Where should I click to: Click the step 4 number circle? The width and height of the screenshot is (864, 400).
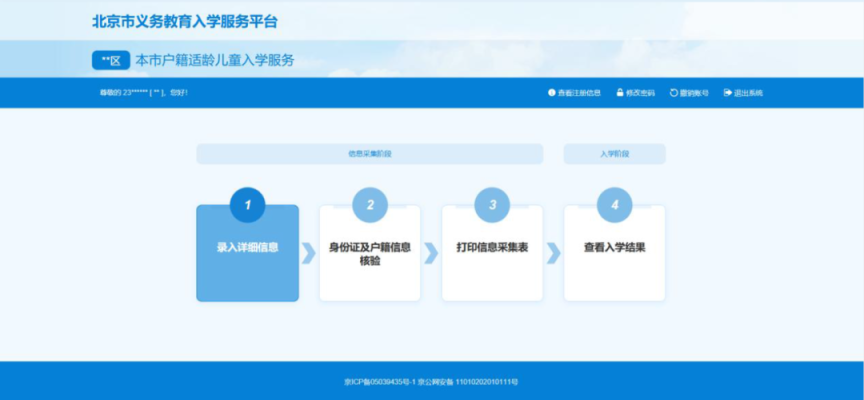[x=614, y=205]
